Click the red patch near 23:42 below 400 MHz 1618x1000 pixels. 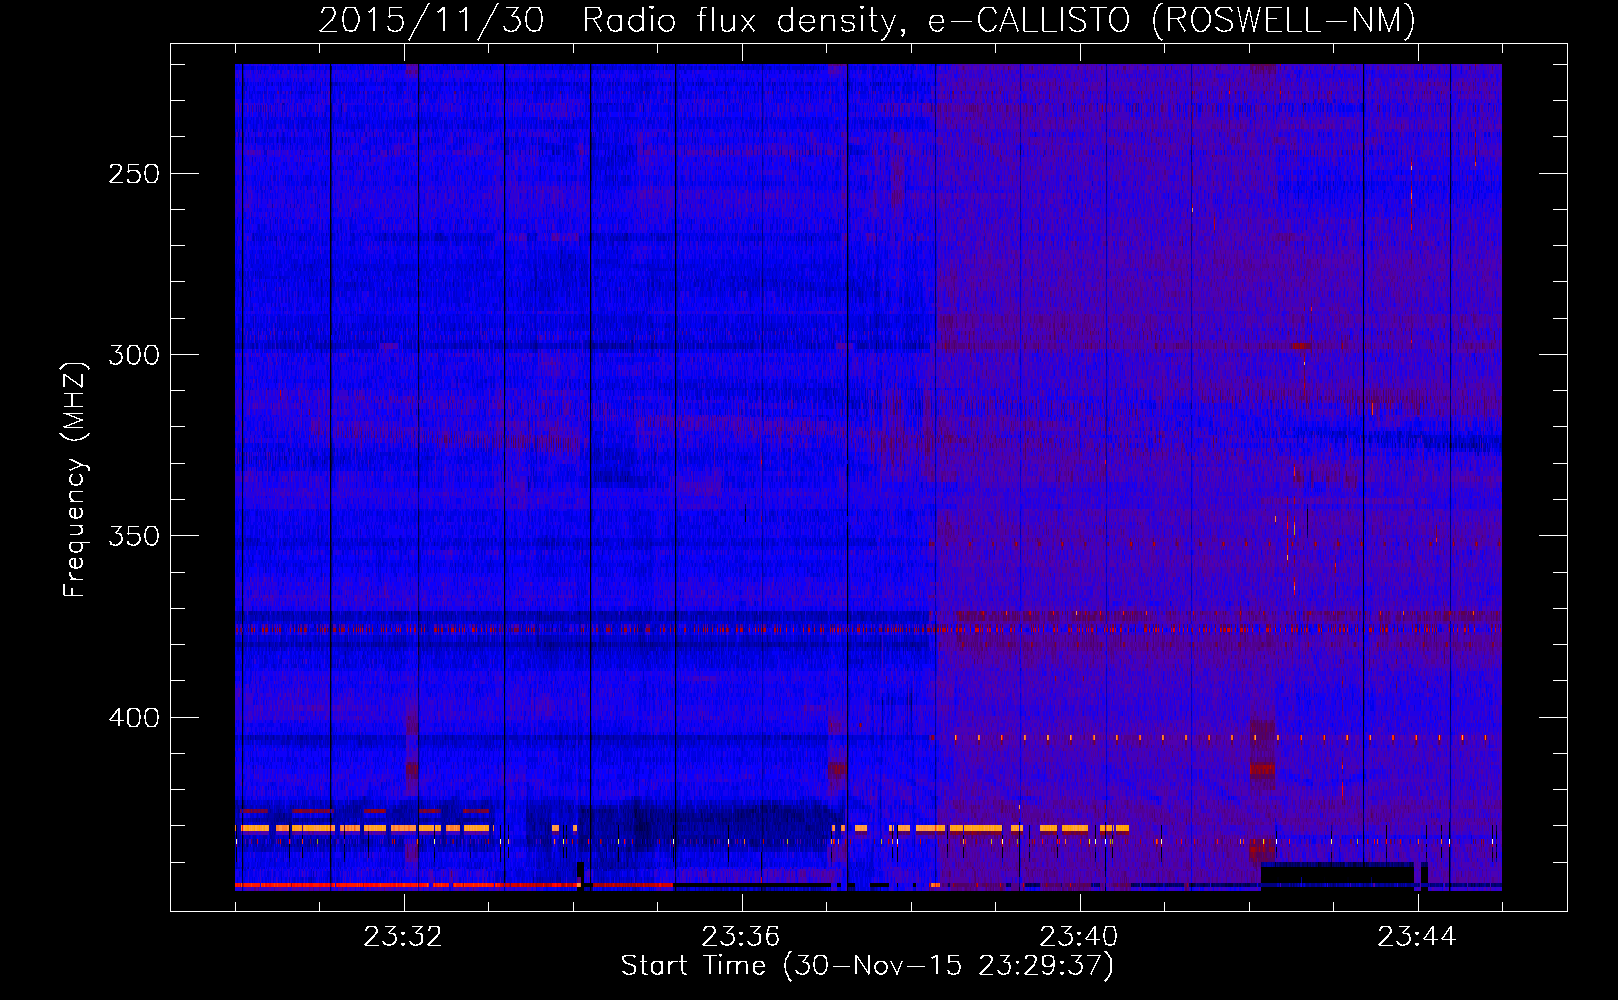pos(1262,768)
